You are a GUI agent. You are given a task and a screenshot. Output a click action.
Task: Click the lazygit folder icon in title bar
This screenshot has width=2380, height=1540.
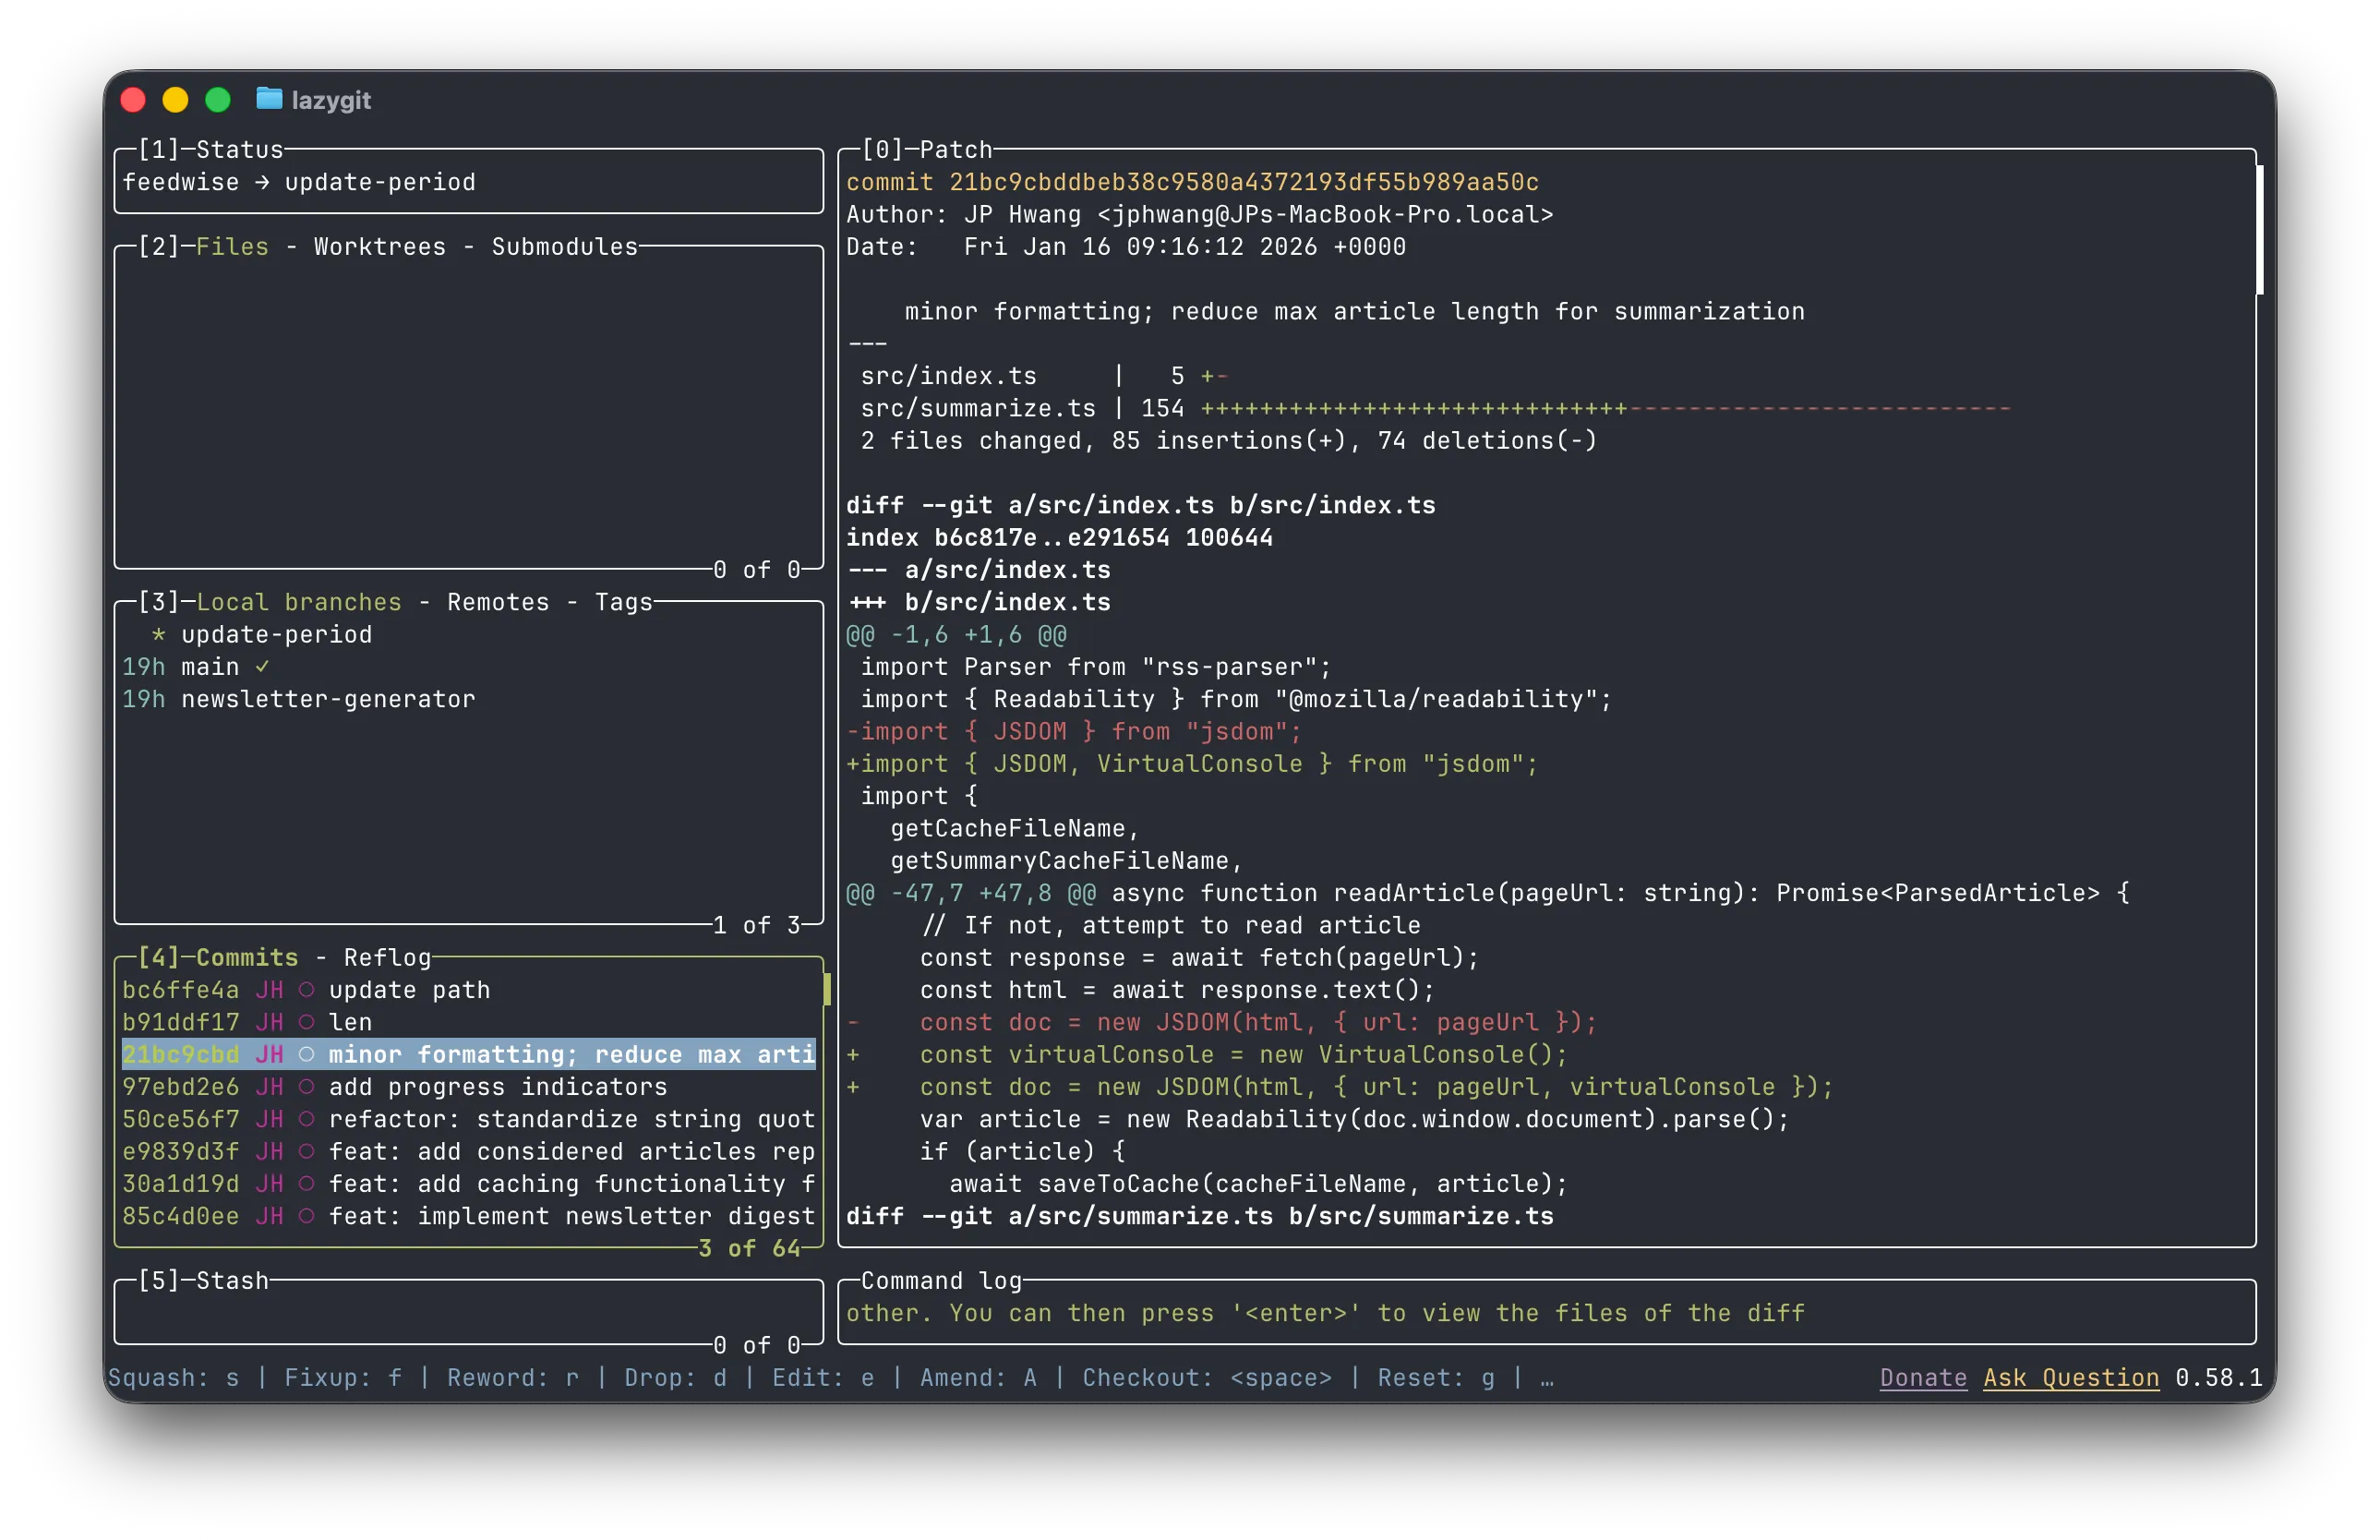(269, 99)
